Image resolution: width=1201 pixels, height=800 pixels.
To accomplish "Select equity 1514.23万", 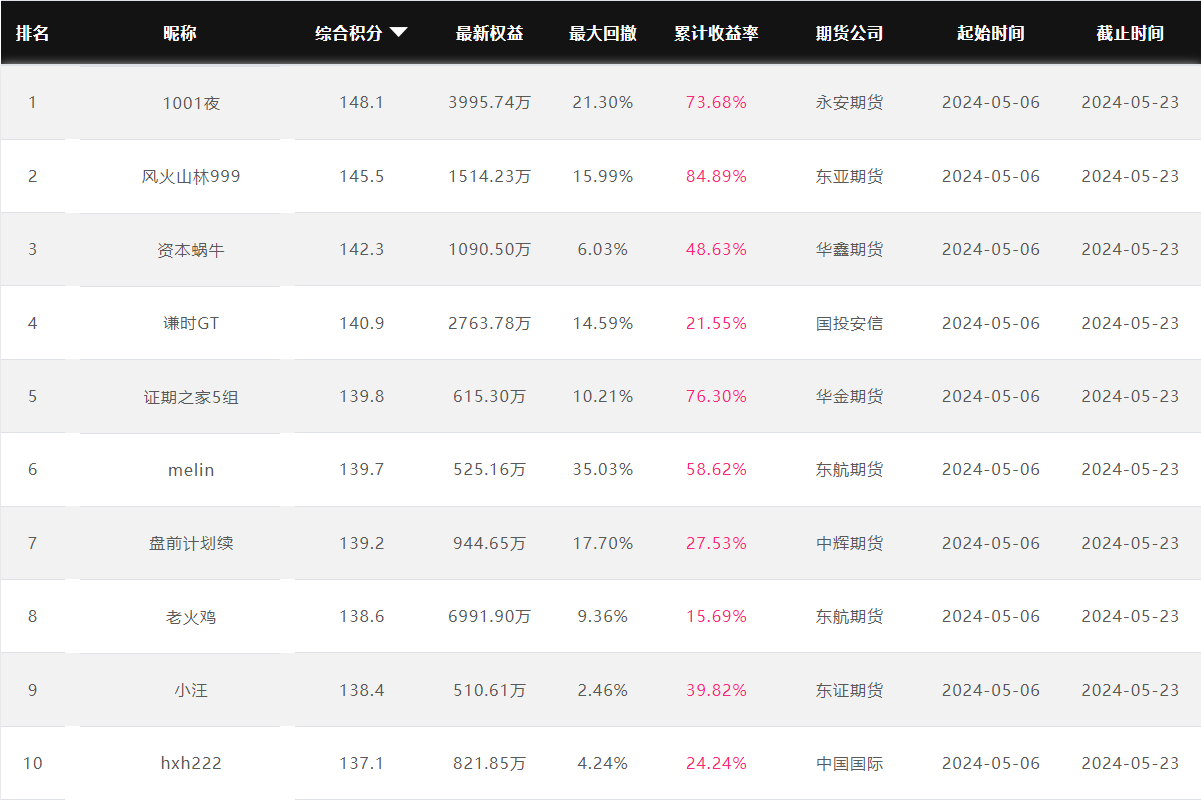I will point(489,176).
